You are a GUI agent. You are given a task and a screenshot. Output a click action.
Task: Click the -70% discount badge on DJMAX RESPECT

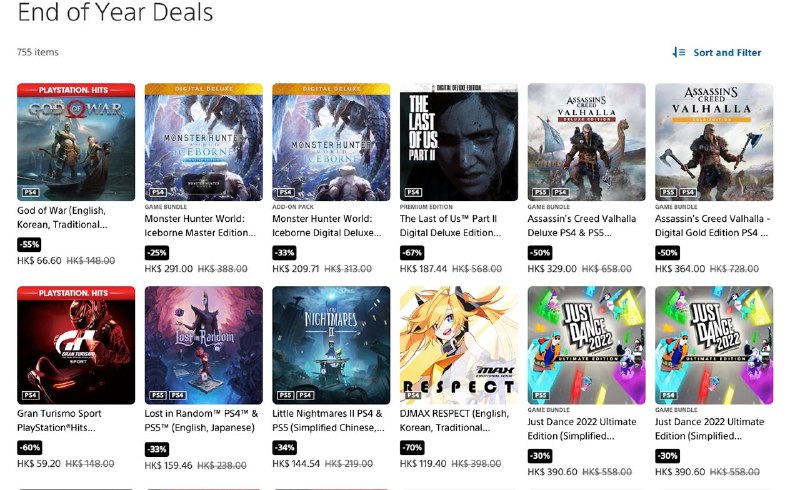(411, 448)
